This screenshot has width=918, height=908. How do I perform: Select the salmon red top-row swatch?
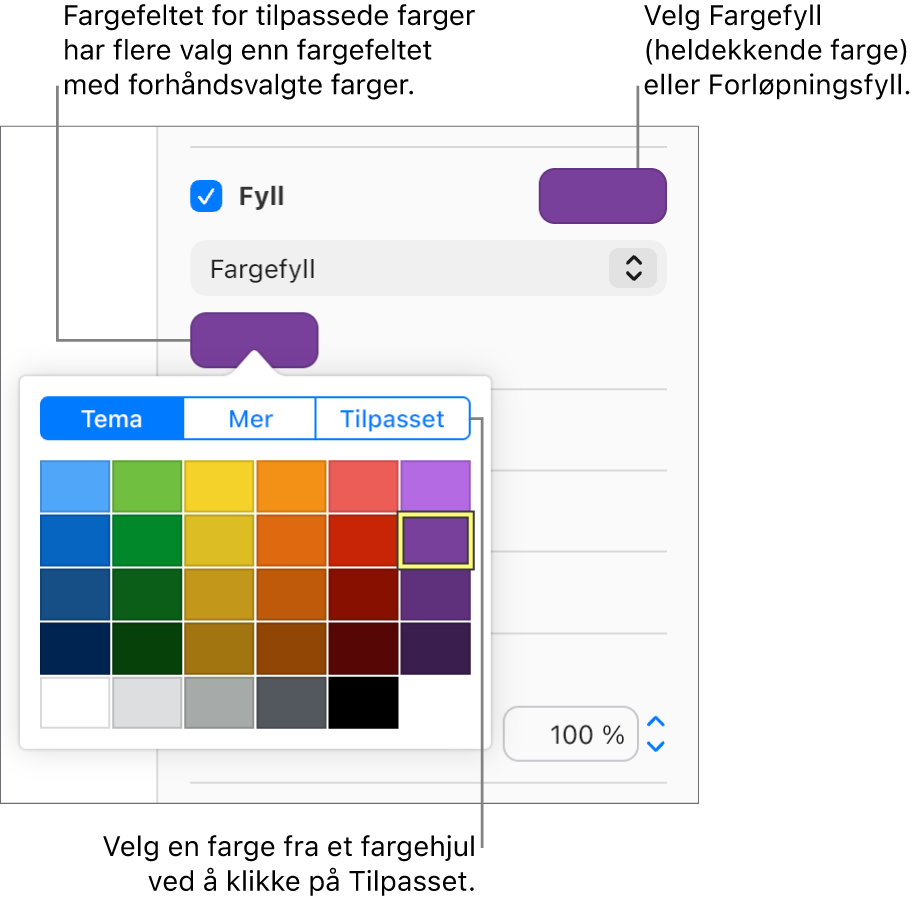tap(363, 487)
